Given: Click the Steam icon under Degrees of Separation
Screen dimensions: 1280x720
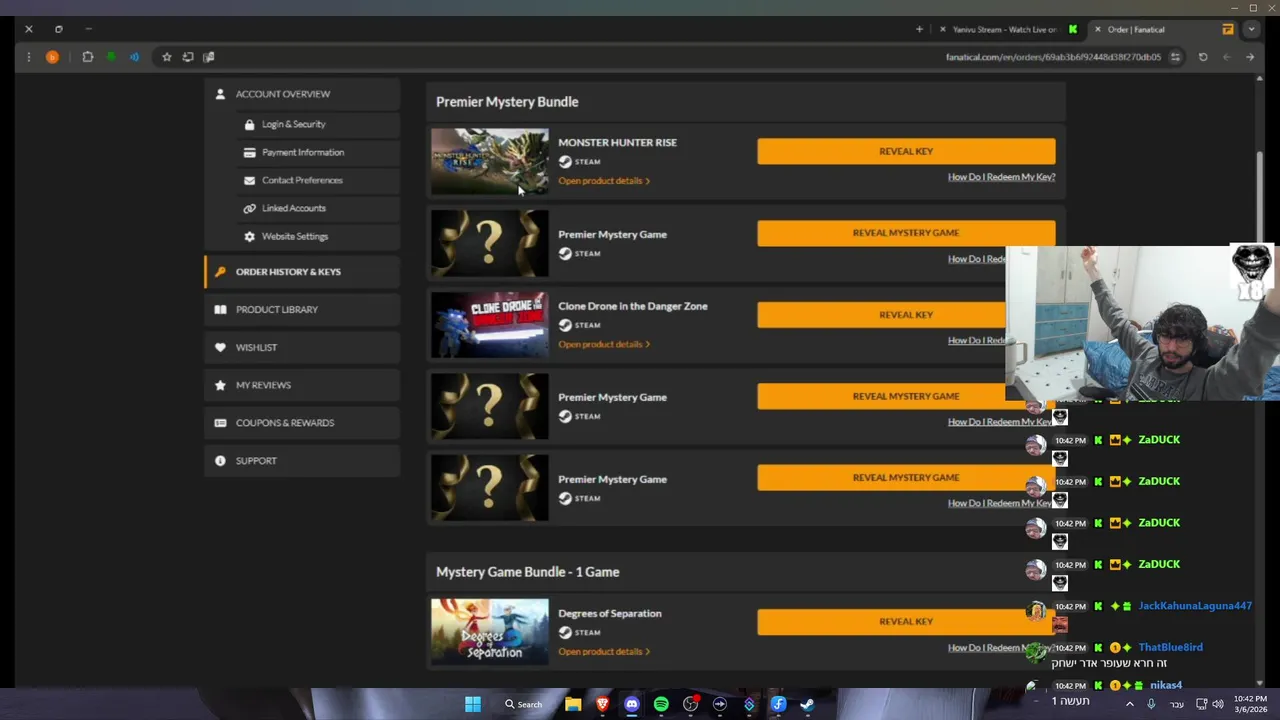Looking at the screenshot, I should point(565,632).
